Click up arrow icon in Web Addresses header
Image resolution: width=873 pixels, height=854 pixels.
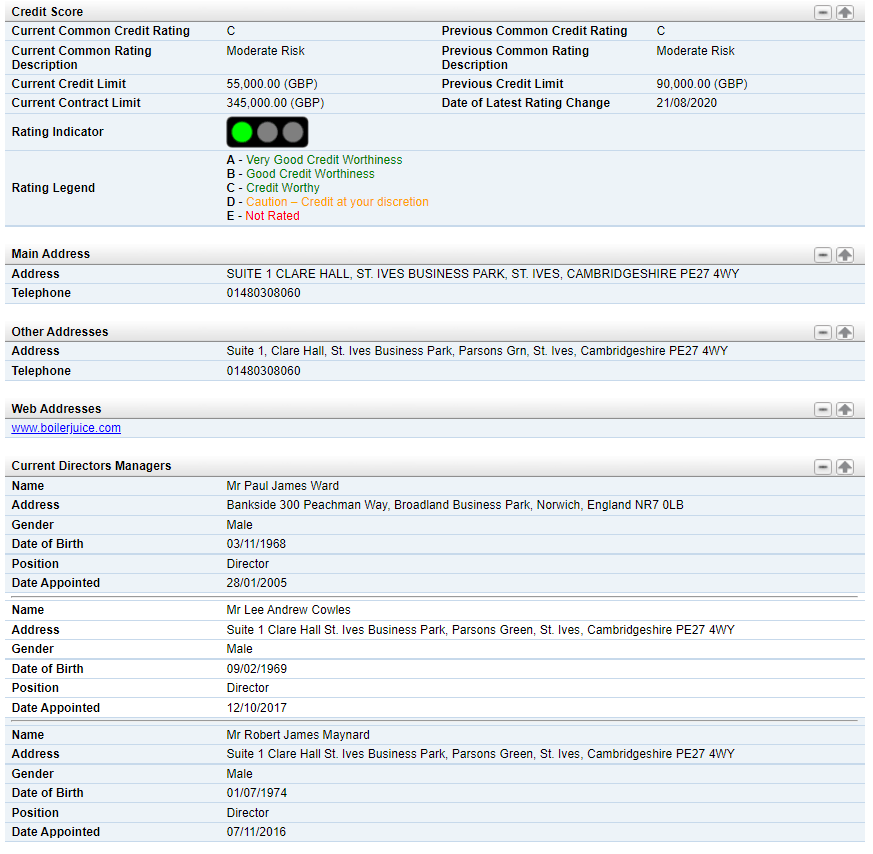coord(845,409)
